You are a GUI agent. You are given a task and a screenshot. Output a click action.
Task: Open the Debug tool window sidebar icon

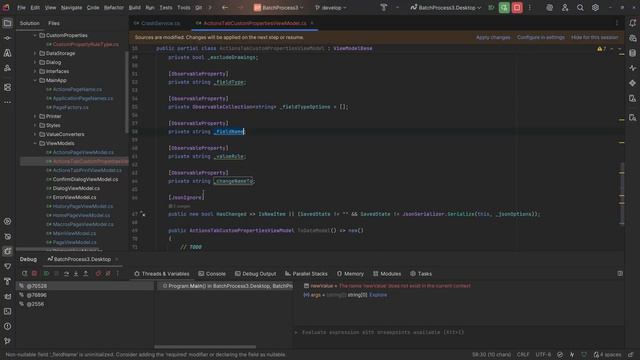[7, 251]
